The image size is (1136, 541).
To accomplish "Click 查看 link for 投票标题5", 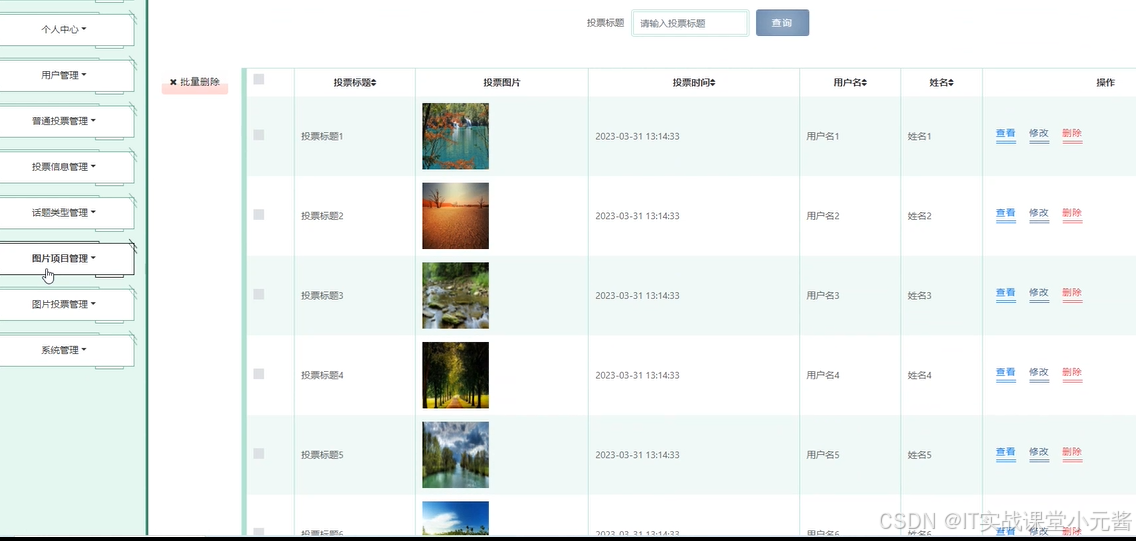I will 1006,453.
